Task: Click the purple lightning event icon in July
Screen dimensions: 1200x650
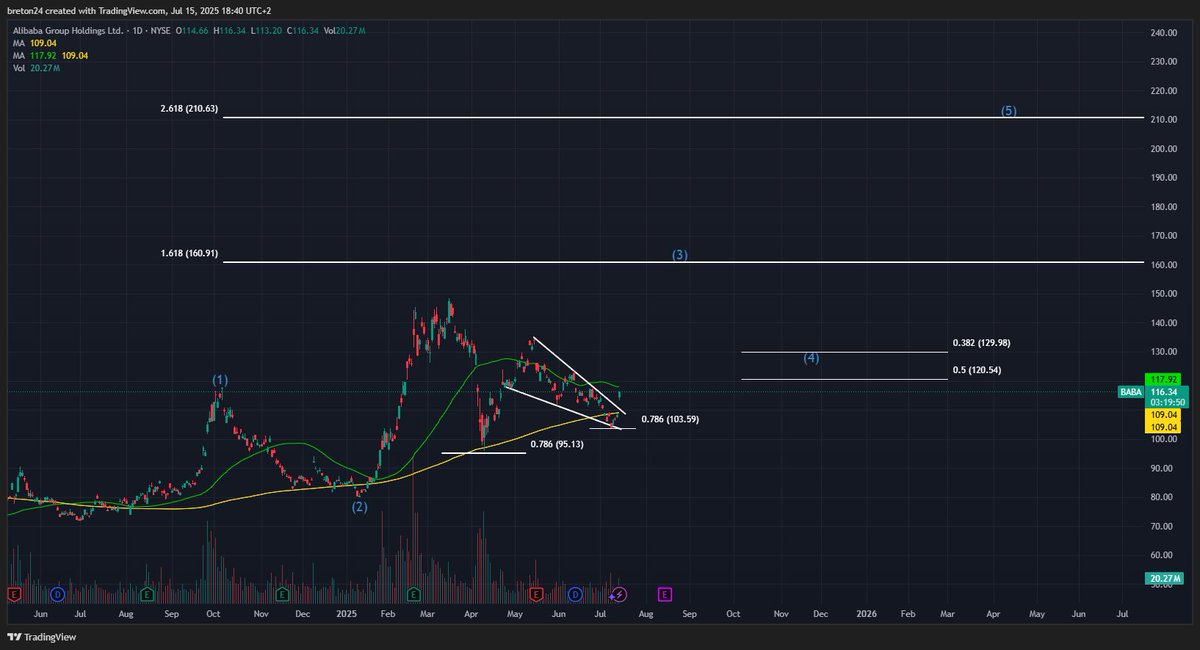Action: (619, 594)
